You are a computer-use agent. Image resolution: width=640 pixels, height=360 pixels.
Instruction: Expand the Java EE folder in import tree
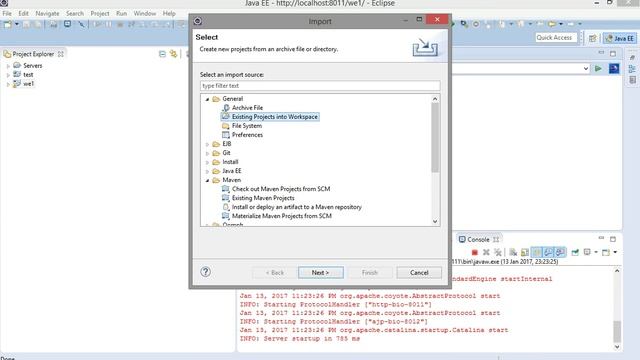tap(207, 171)
